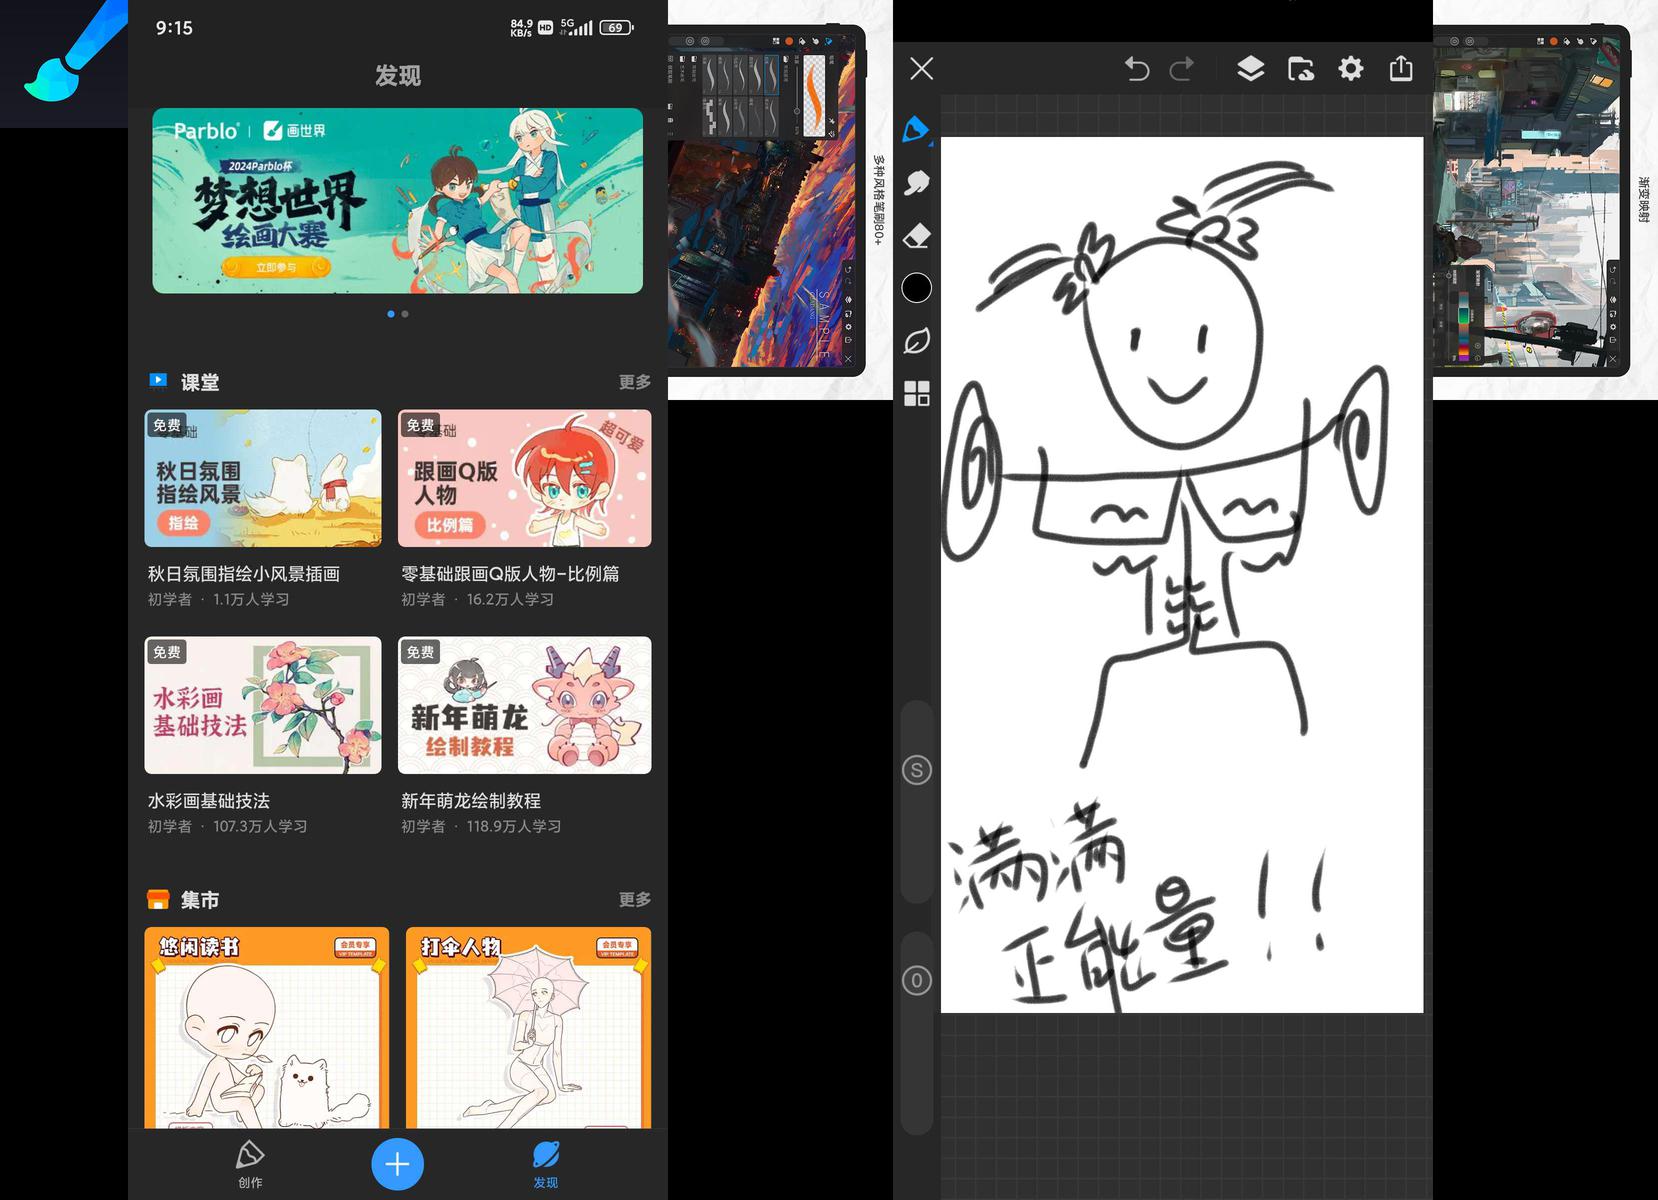Click 立即参与 on the banner
The height and width of the screenshot is (1200, 1658).
[276, 267]
